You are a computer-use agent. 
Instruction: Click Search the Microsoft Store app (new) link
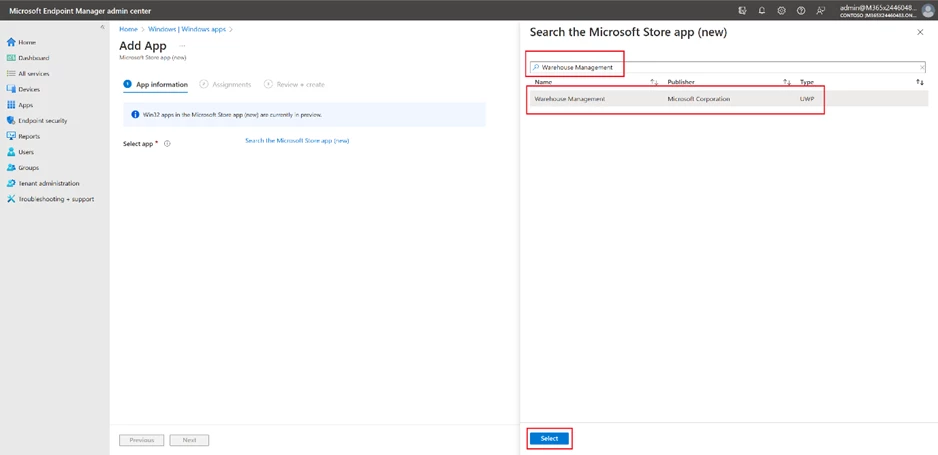[x=297, y=141]
